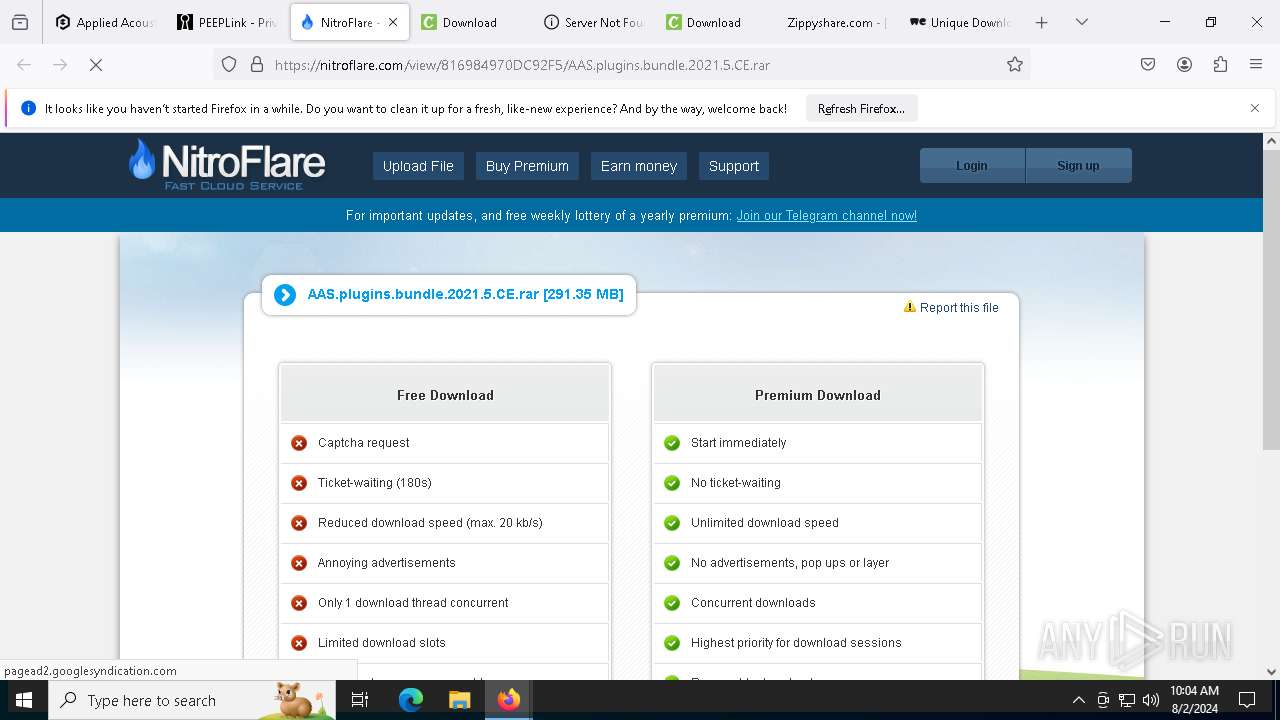Switch to the Zippyshare.com tab
The image size is (1280, 720).
(x=837, y=22)
